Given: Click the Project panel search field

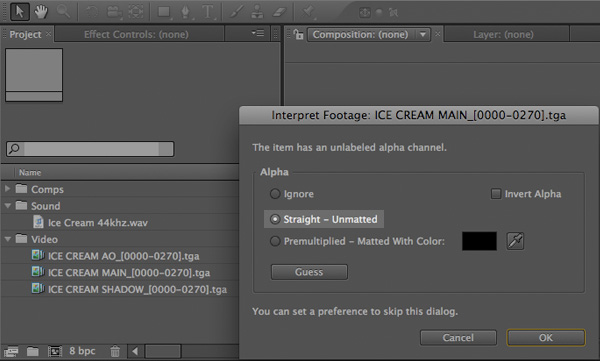Looking at the screenshot, I should tap(90, 149).
